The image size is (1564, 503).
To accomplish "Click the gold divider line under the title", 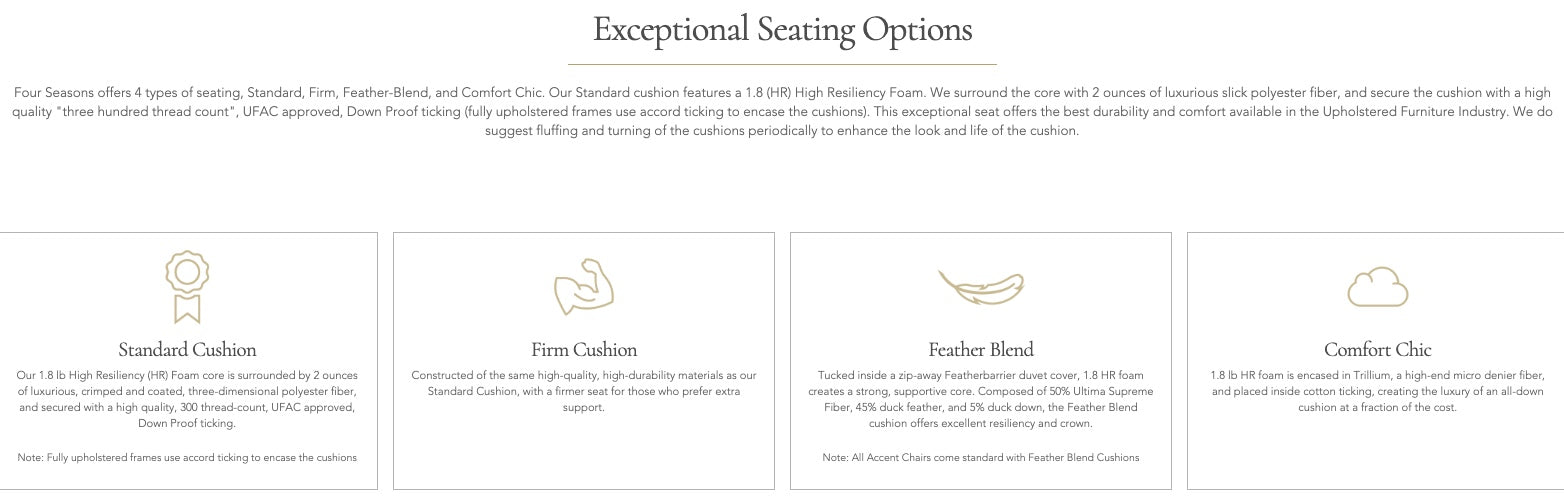I will pyautogui.click(x=782, y=64).
